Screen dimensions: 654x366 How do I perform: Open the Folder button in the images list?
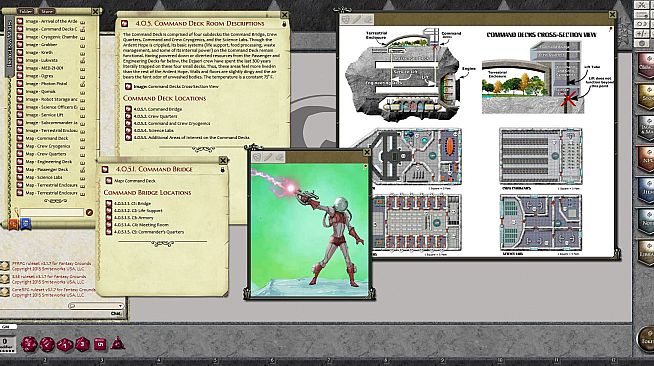coord(26,11)
